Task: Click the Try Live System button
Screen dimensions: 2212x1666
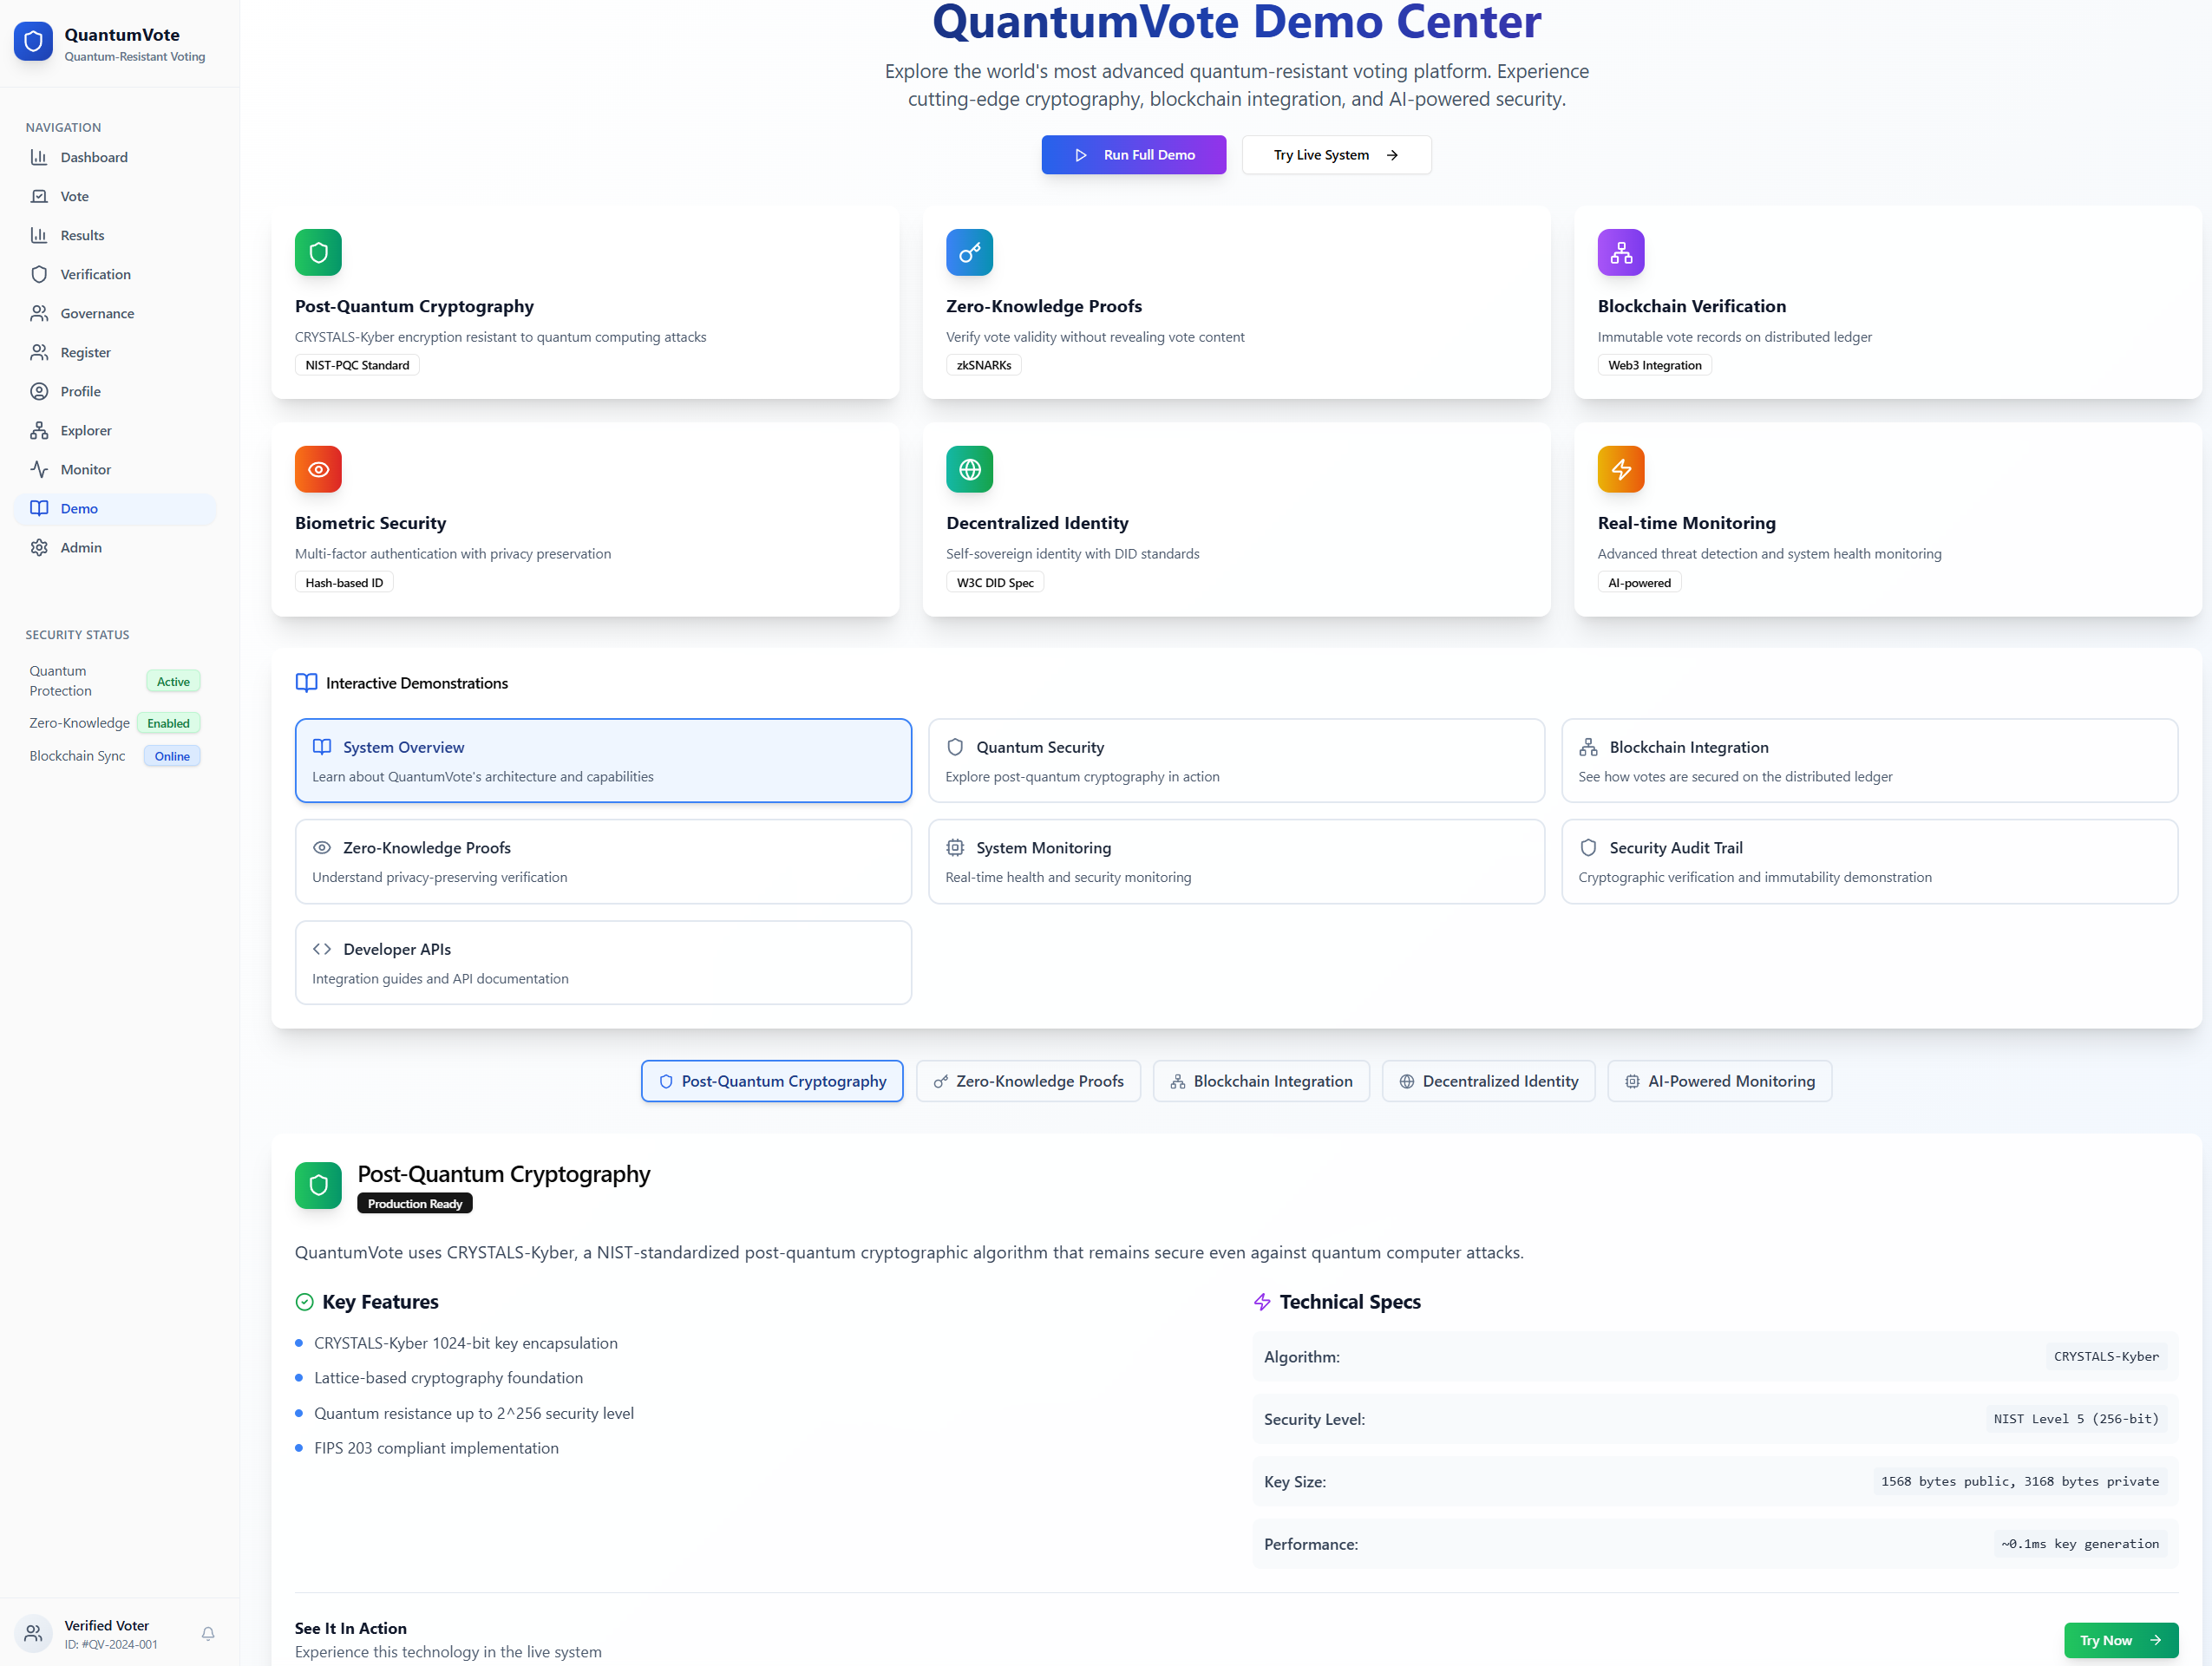Action: (x=1336, y=155)
